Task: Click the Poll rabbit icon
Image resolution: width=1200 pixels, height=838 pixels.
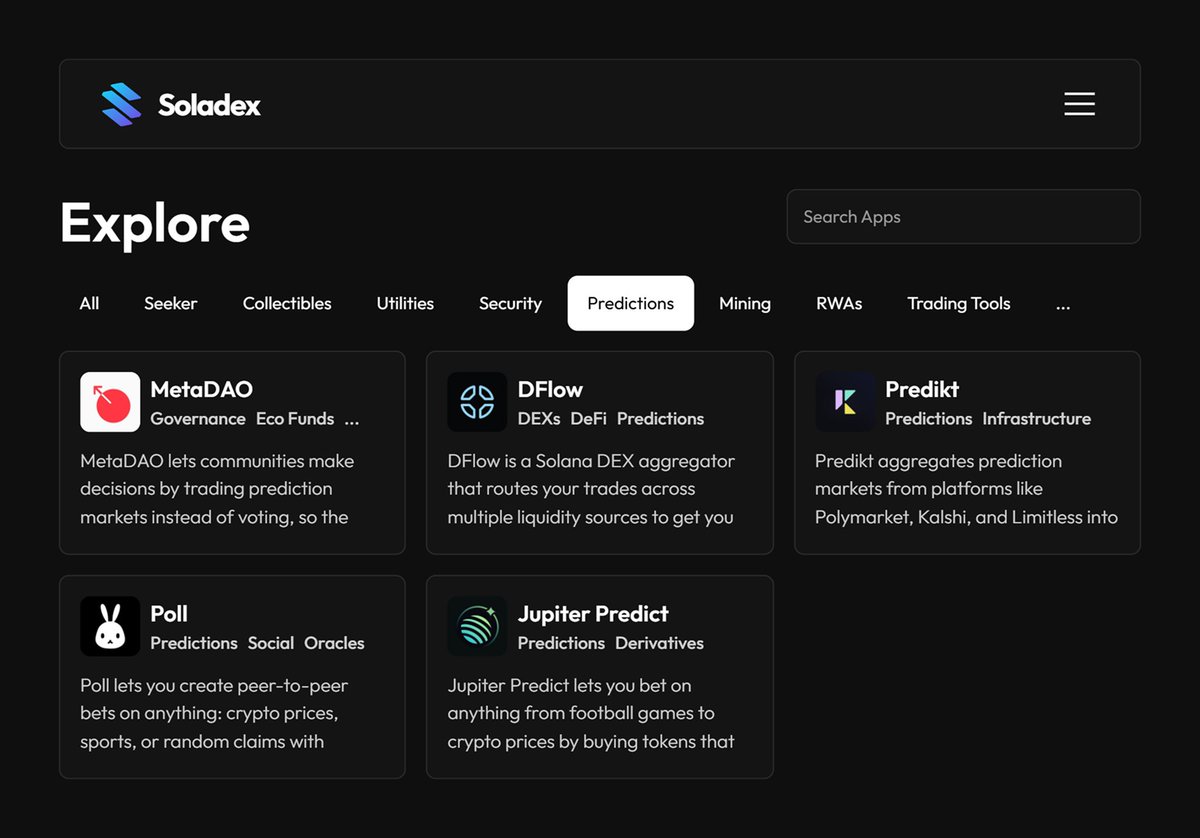Action: pos(110,626)
